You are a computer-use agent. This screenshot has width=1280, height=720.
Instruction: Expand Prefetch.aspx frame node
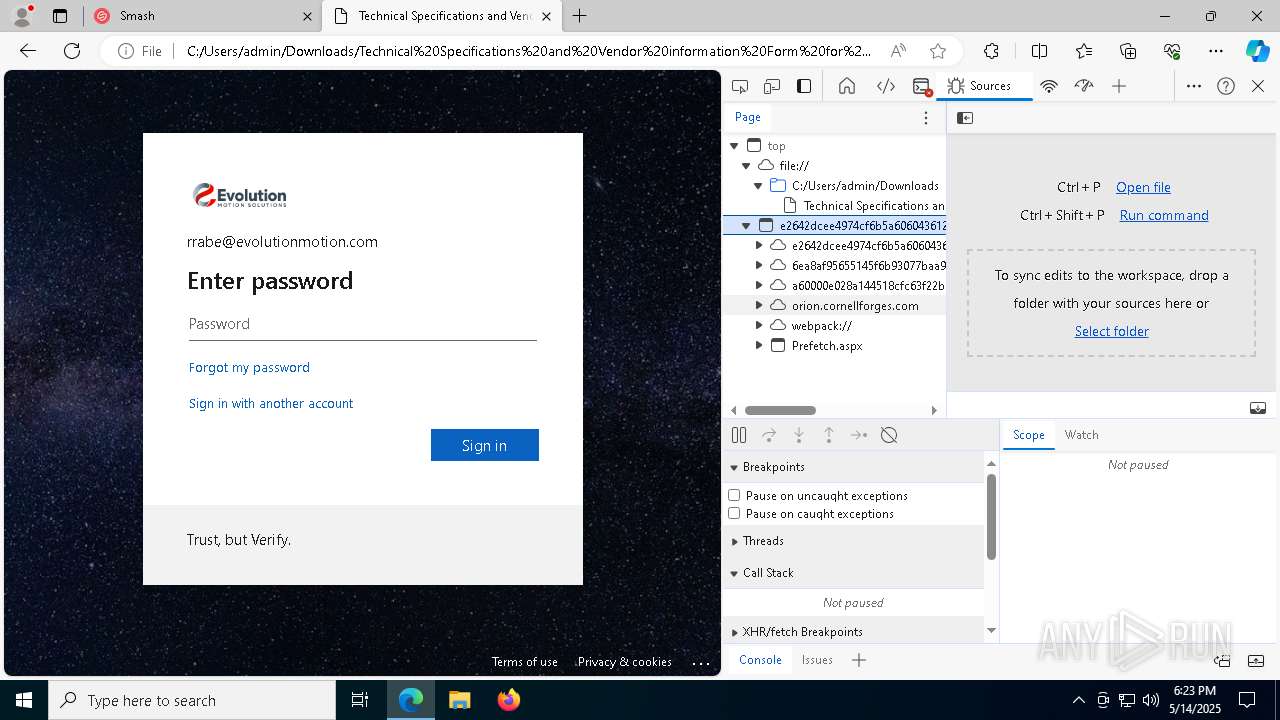[759, 346]
